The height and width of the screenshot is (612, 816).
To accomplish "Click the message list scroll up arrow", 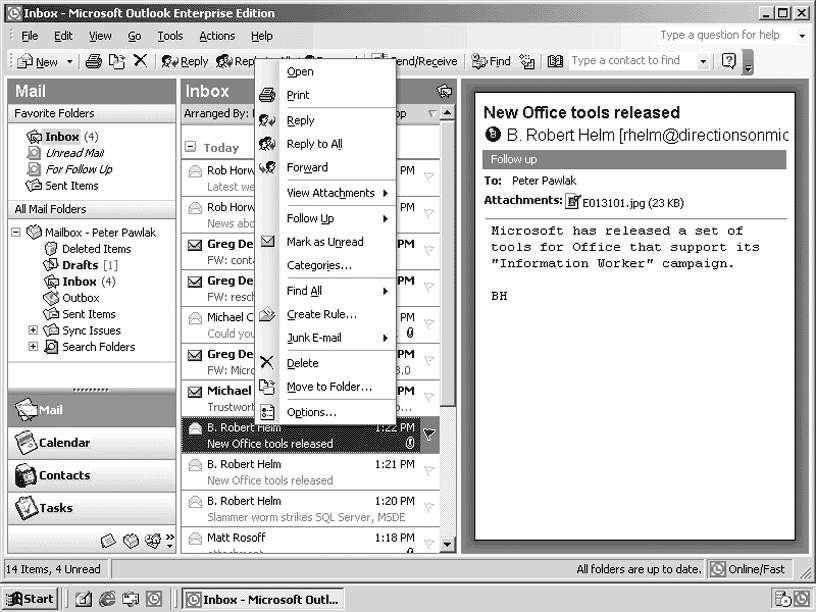I will (x=447, y=112).
